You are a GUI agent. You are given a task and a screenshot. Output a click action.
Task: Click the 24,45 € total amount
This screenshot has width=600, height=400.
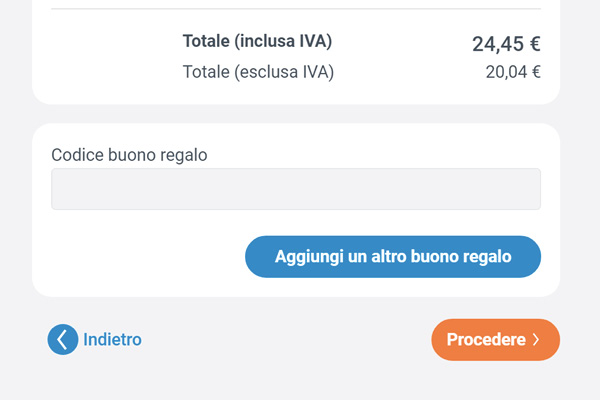click(506, 43)
